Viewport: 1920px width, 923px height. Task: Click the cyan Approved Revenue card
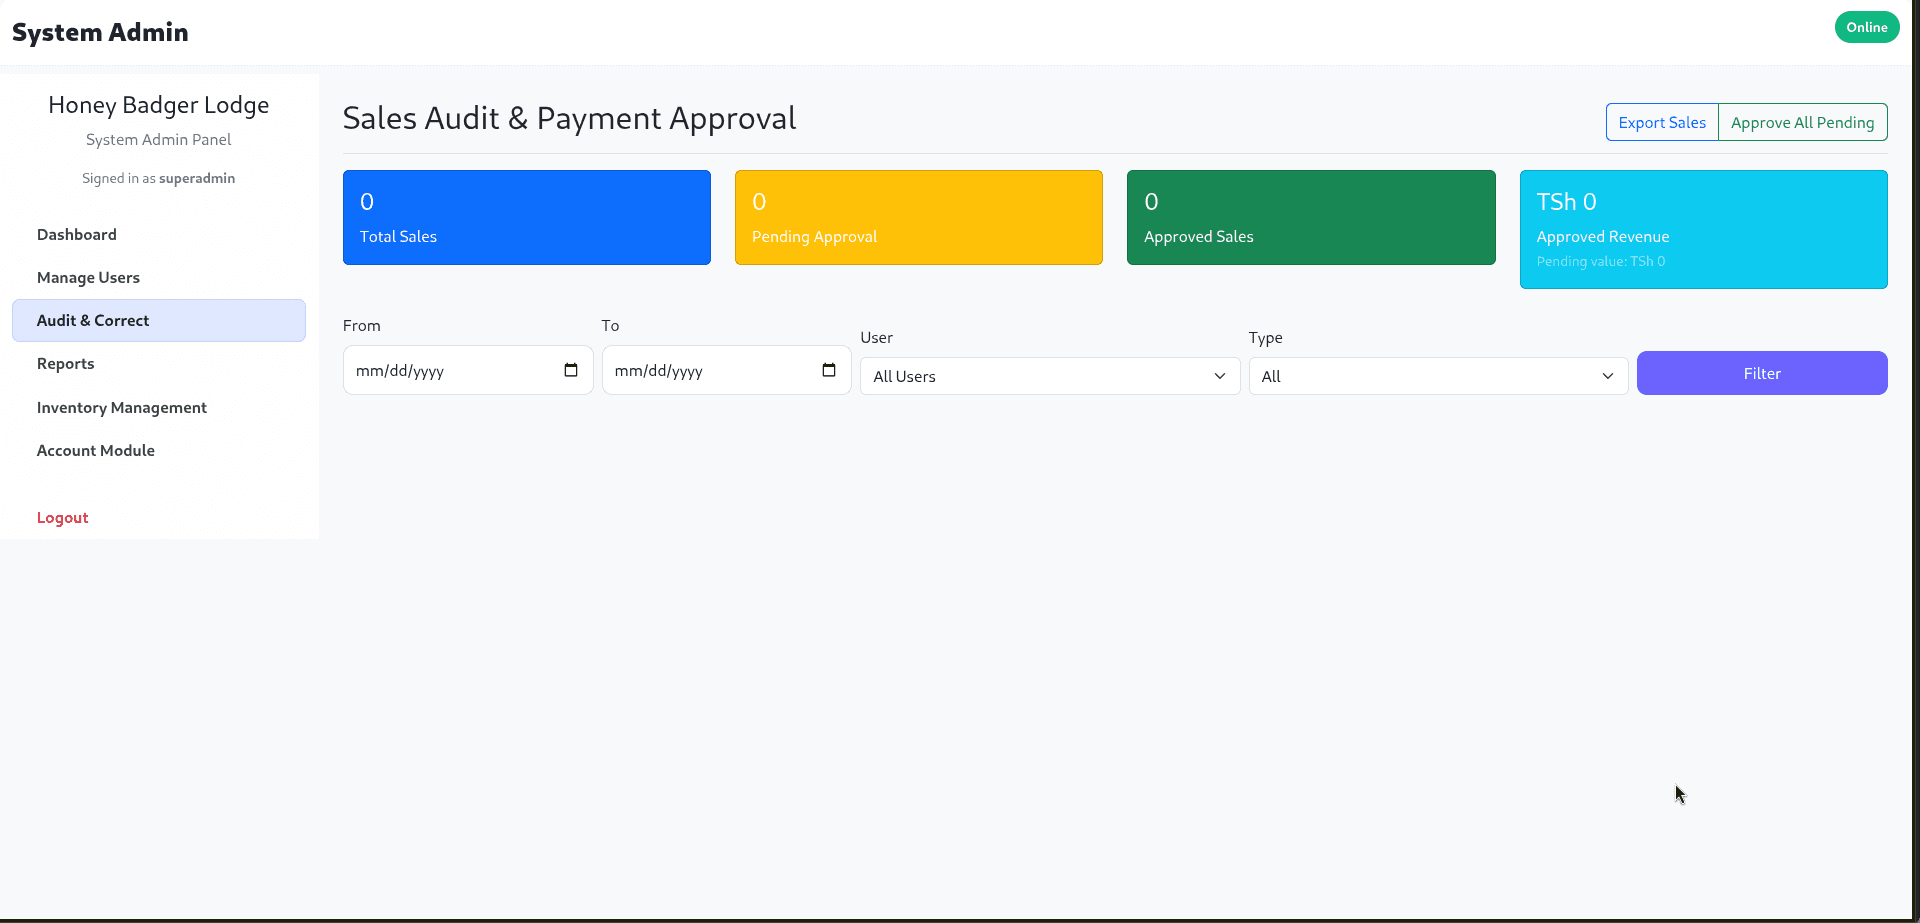pos(1702,229)
